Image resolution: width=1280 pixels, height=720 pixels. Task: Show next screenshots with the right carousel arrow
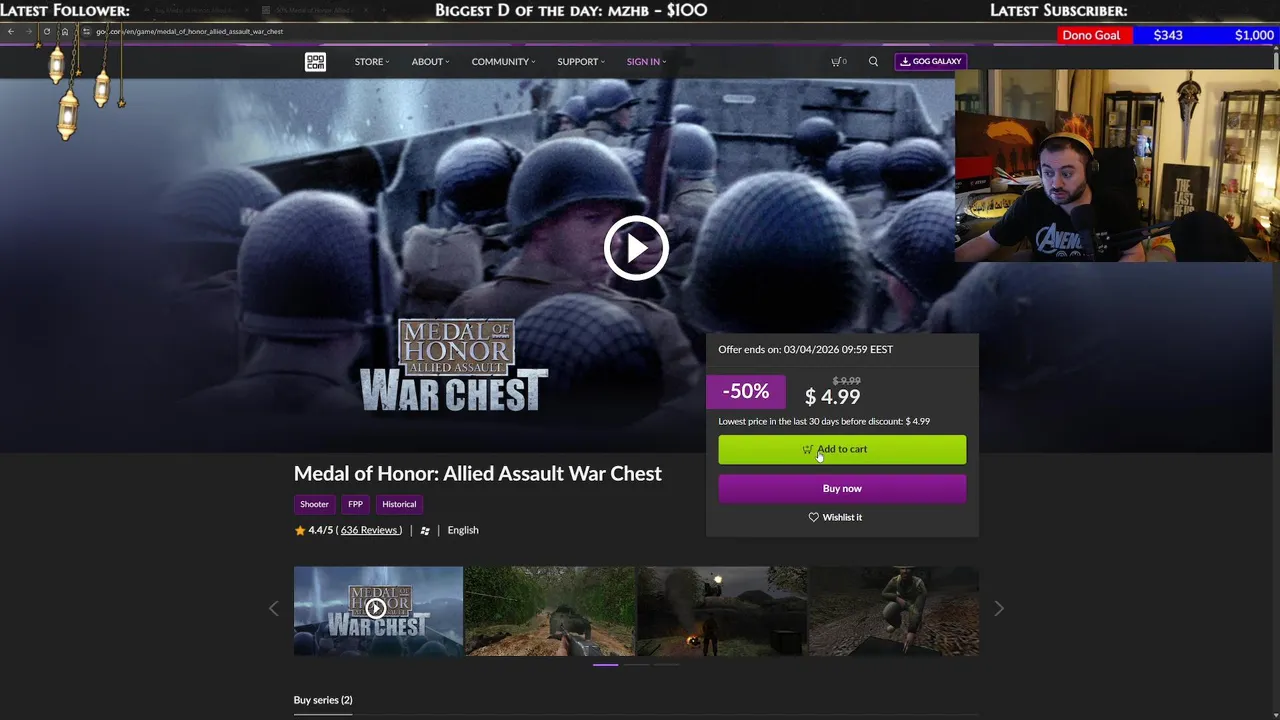click(x=998, y=608)
